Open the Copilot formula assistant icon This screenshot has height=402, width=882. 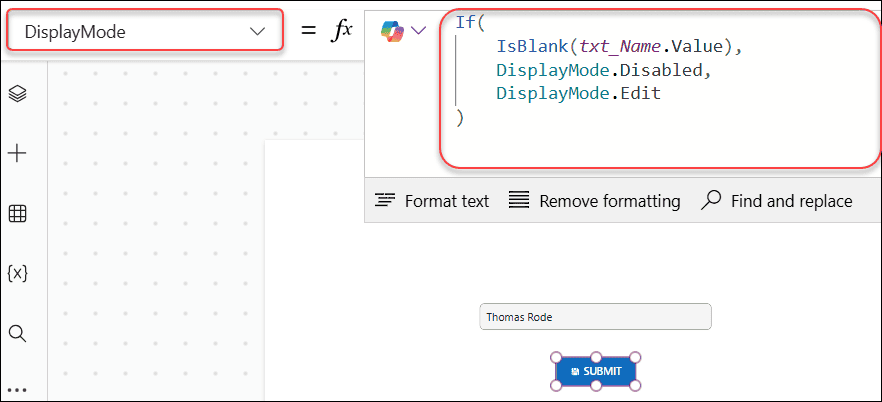click(x=392, y=30)
